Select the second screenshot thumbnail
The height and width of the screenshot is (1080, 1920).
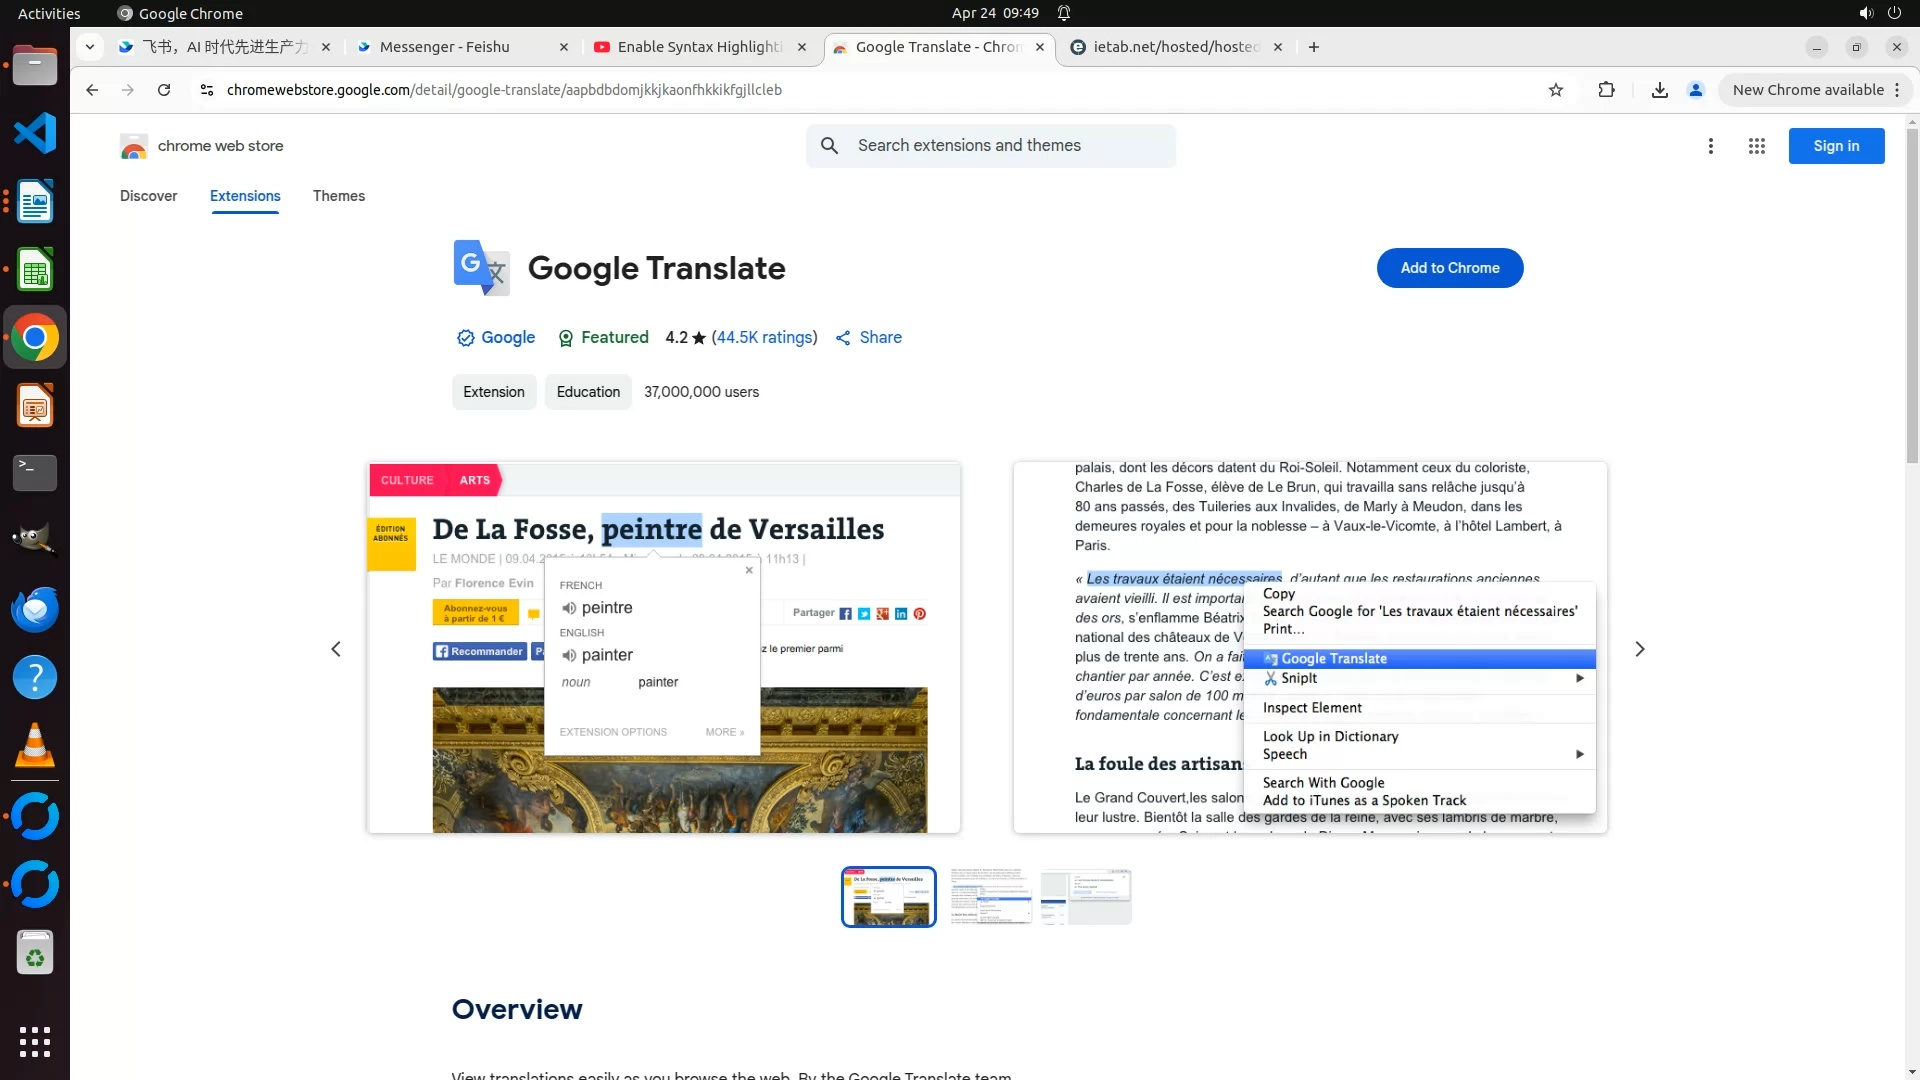[990, 896]
